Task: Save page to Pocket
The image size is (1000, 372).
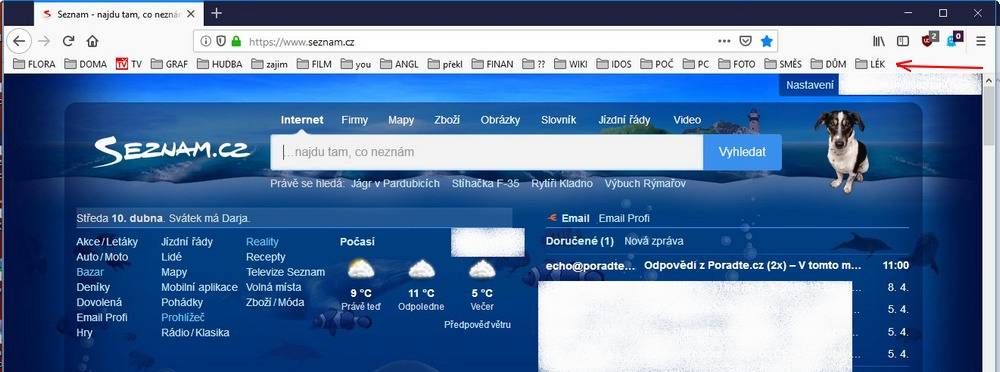Action: pyautogui.click(x=745, y=41)
